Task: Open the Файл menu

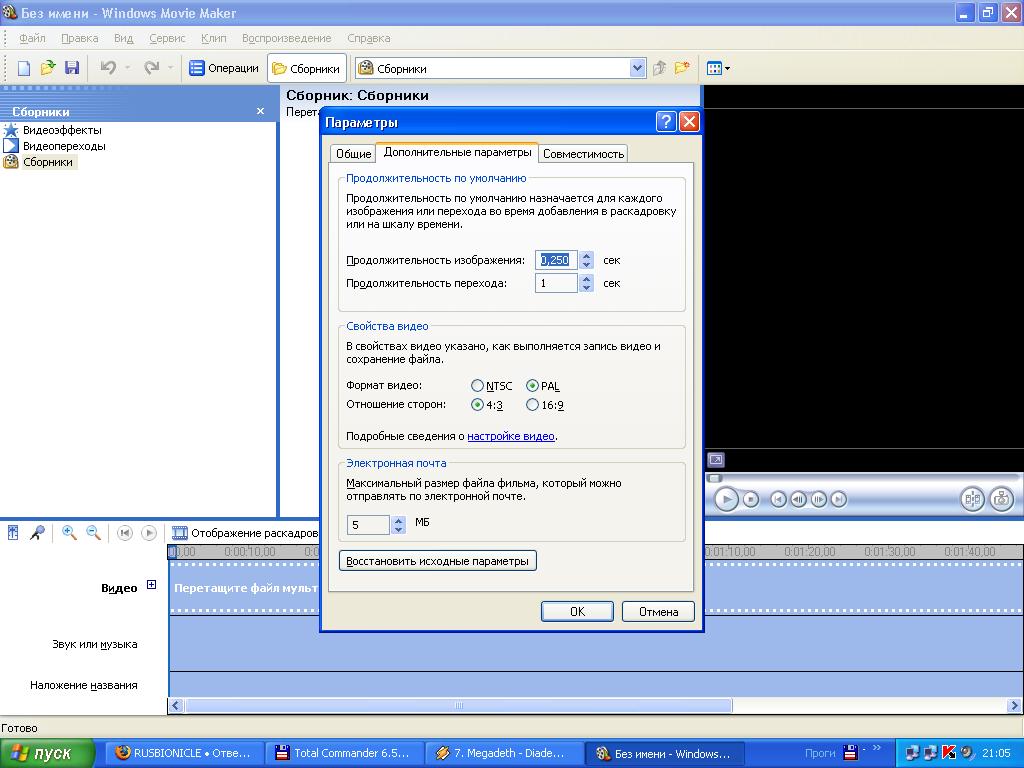Action: [33, 38]
